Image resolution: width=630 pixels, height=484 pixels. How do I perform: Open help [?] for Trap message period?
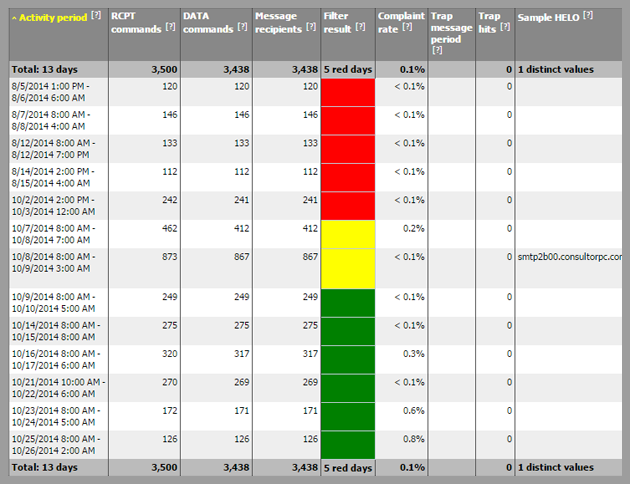(x=437, y=50)
